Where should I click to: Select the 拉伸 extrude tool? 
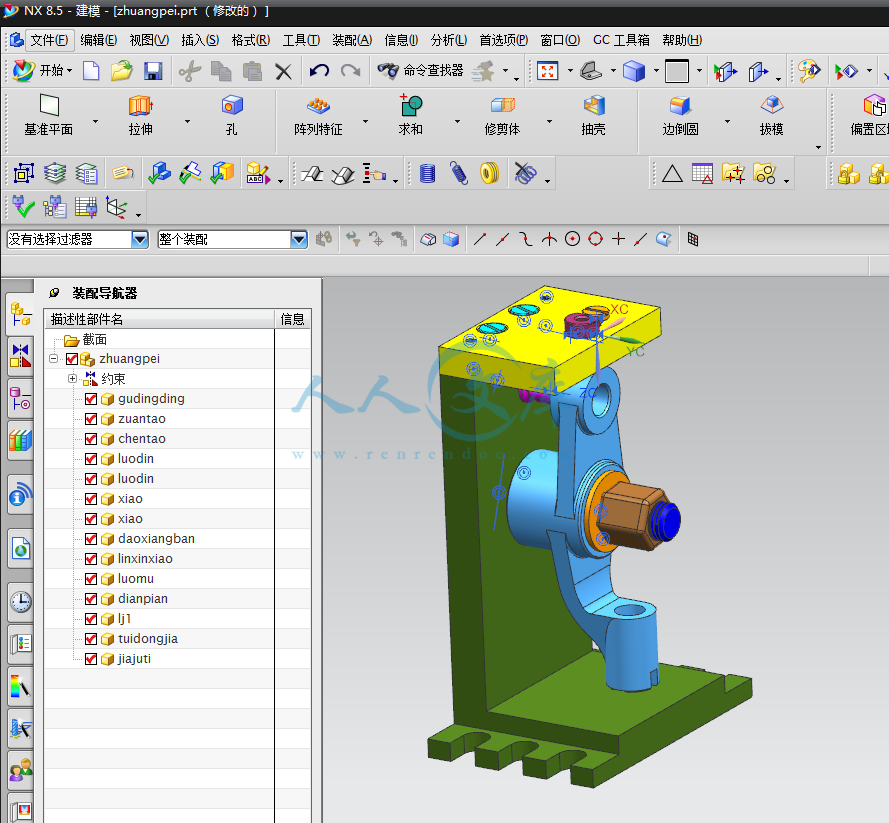140,116
